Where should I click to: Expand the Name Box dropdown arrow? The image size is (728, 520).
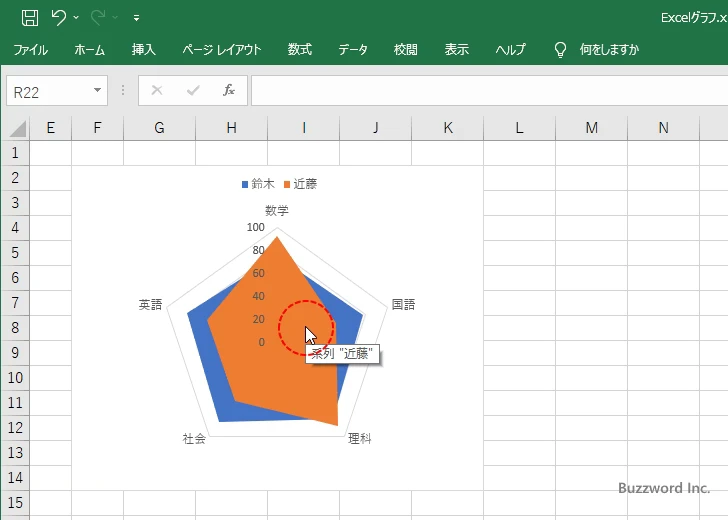point(98,90)
